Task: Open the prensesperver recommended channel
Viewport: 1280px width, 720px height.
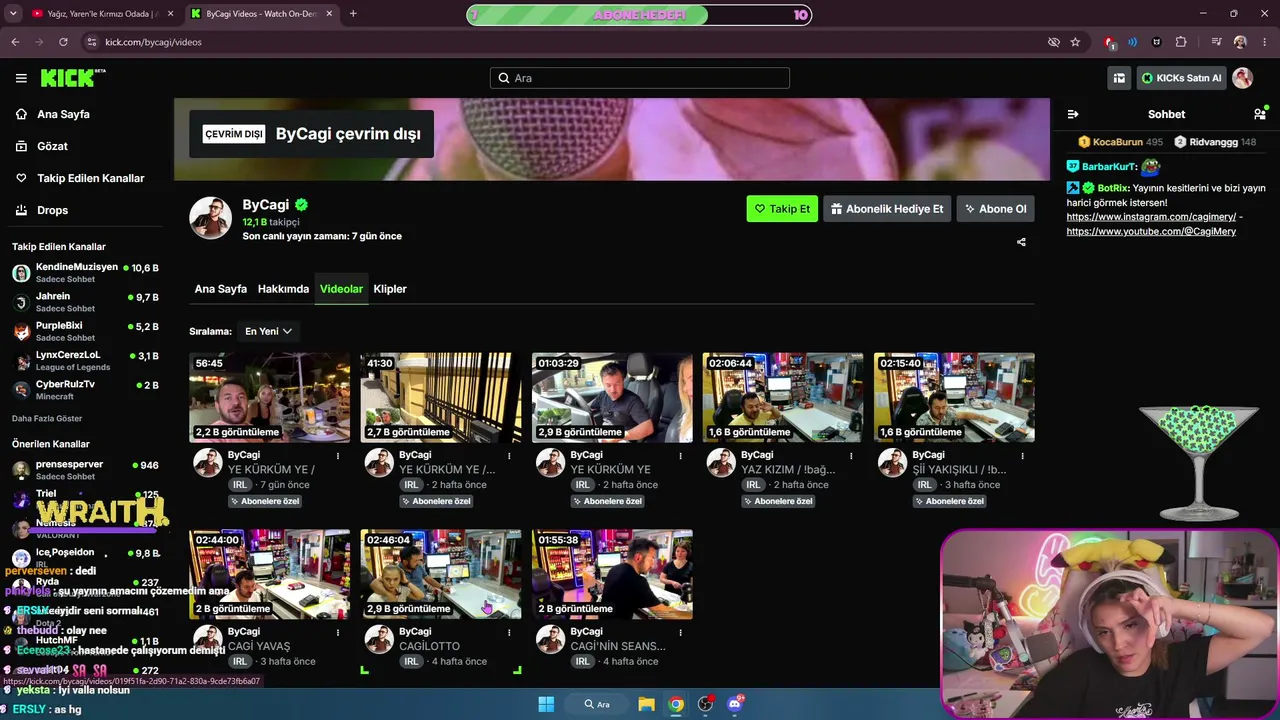Action: (85, 470)
